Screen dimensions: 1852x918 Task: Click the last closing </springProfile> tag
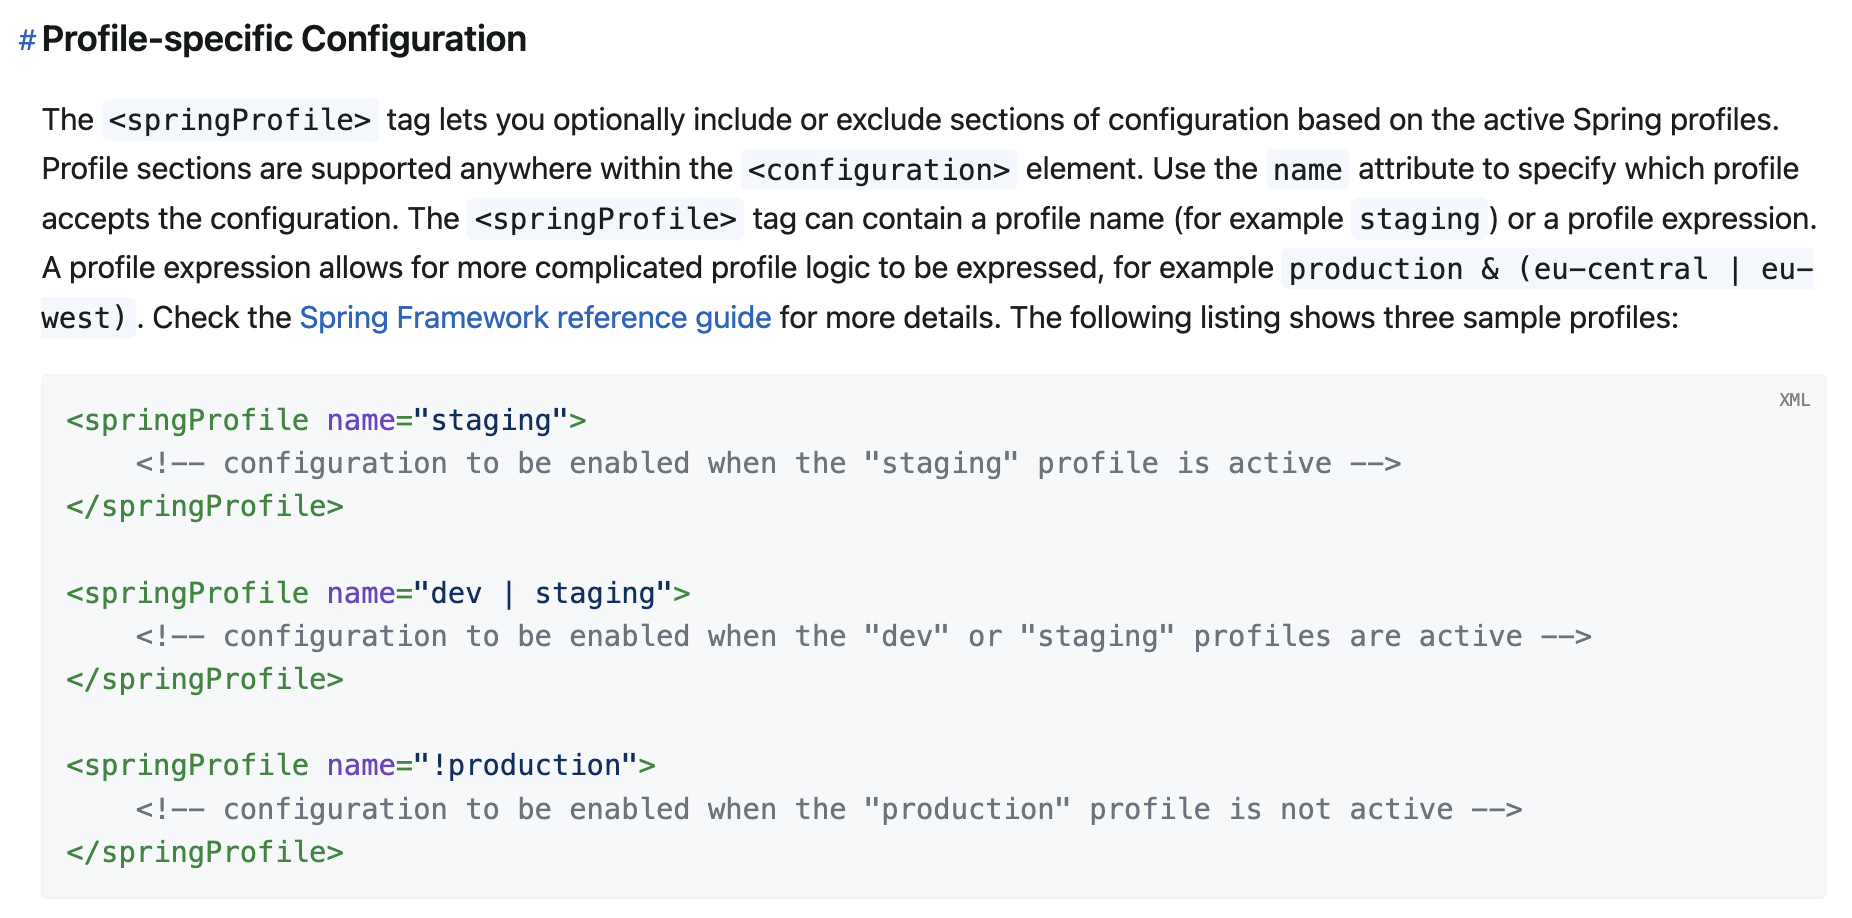[205, 853]
